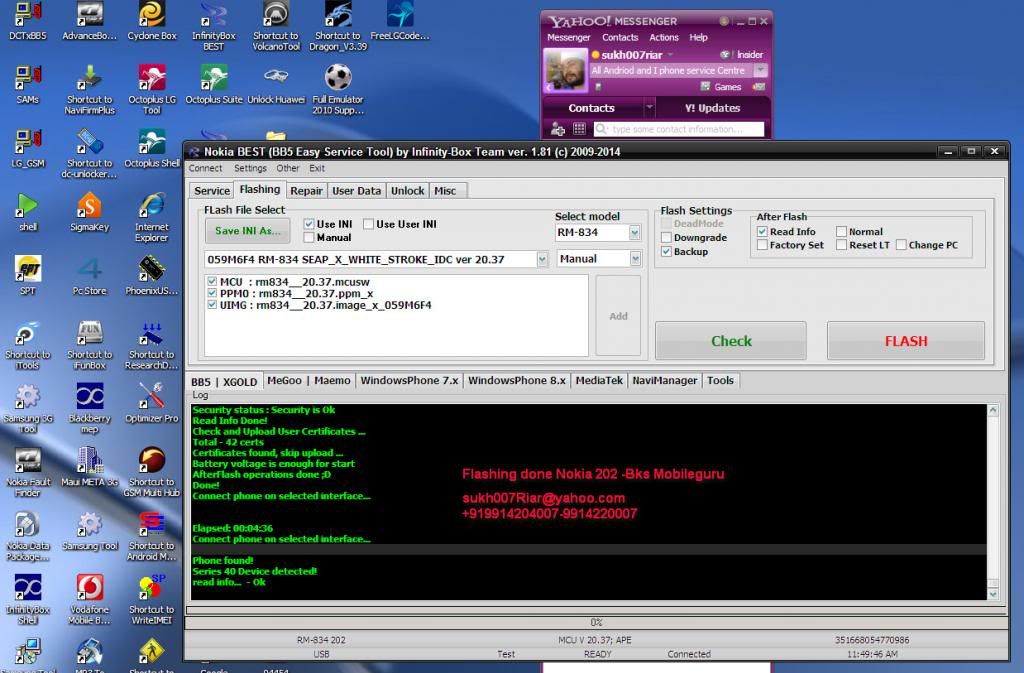The image size is (1024, 673).
Task: Open the Shortcut to VolcanoTool icon
Action: (276, 26)
